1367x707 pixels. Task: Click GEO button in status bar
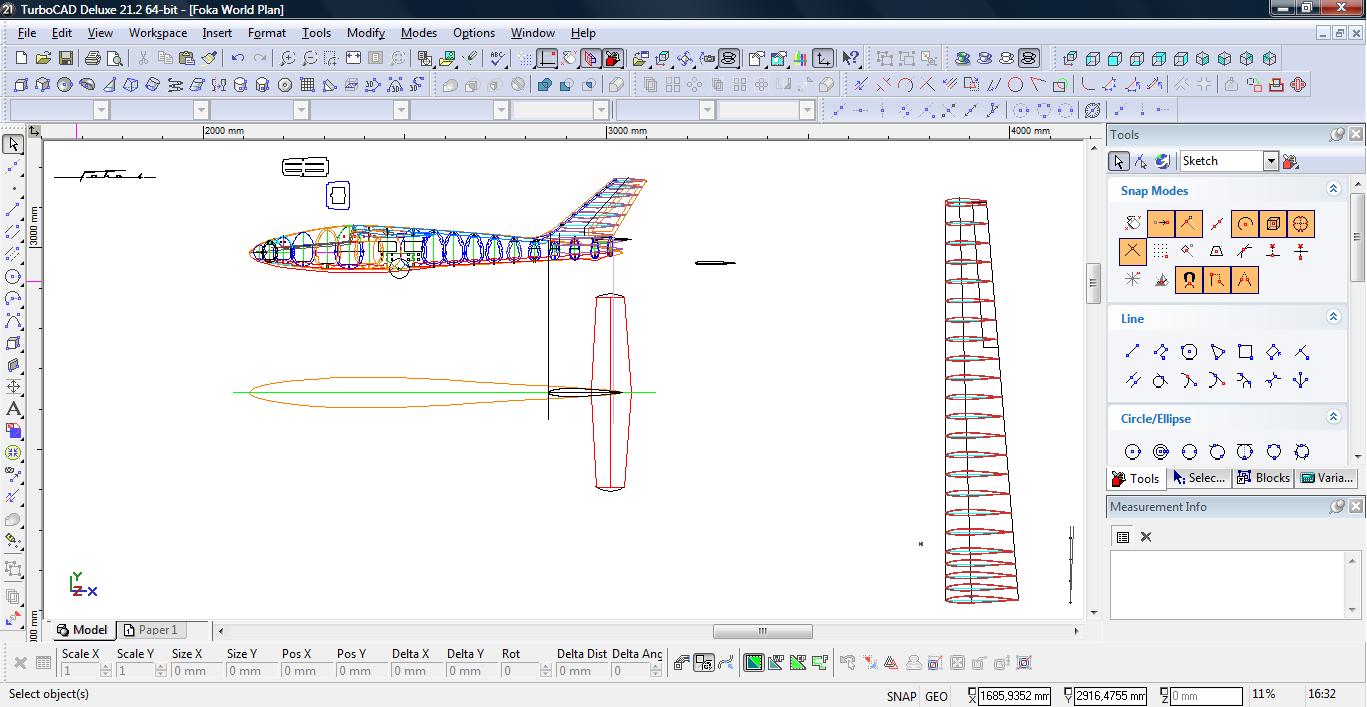936,696
